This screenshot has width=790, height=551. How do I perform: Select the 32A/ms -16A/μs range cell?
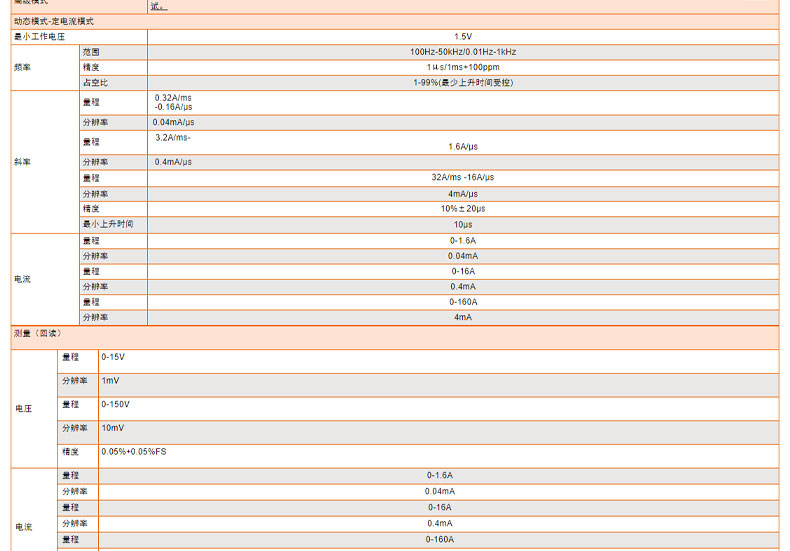[x=462, y=177]
